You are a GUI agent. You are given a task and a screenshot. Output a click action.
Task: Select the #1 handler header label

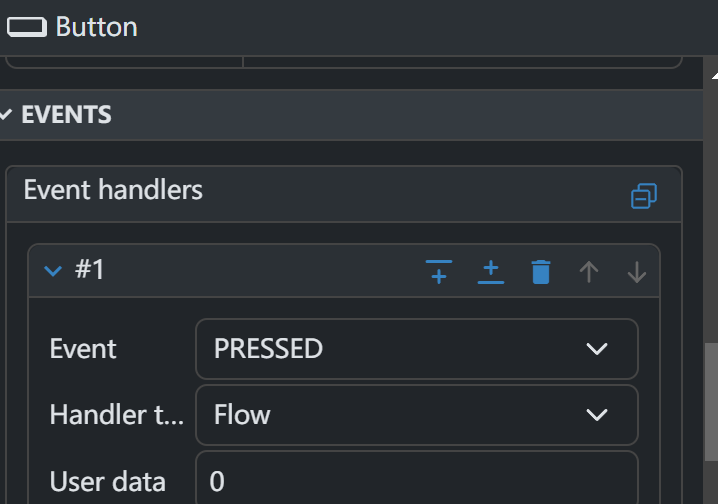[x=90, y=270]
